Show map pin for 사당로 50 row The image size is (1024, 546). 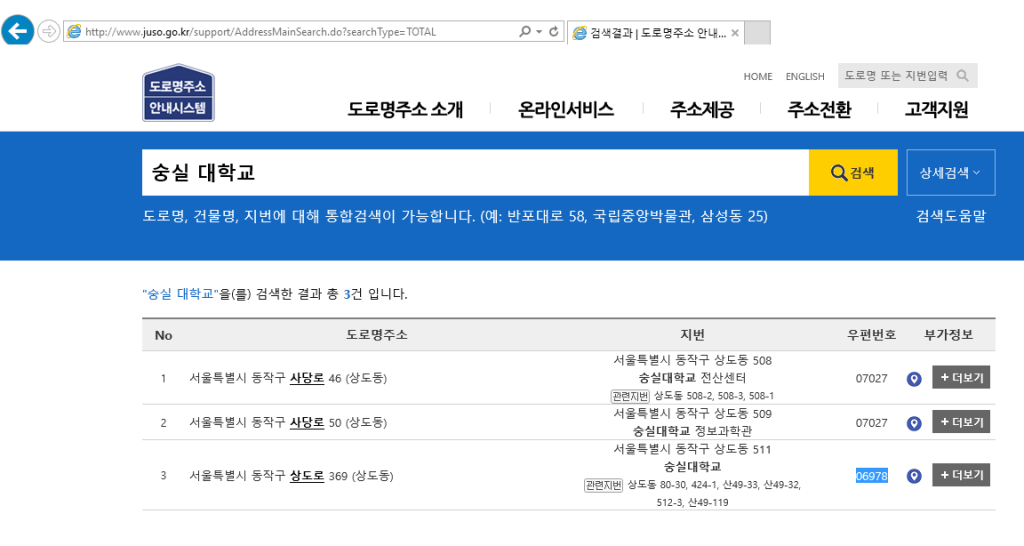(914, 423)
